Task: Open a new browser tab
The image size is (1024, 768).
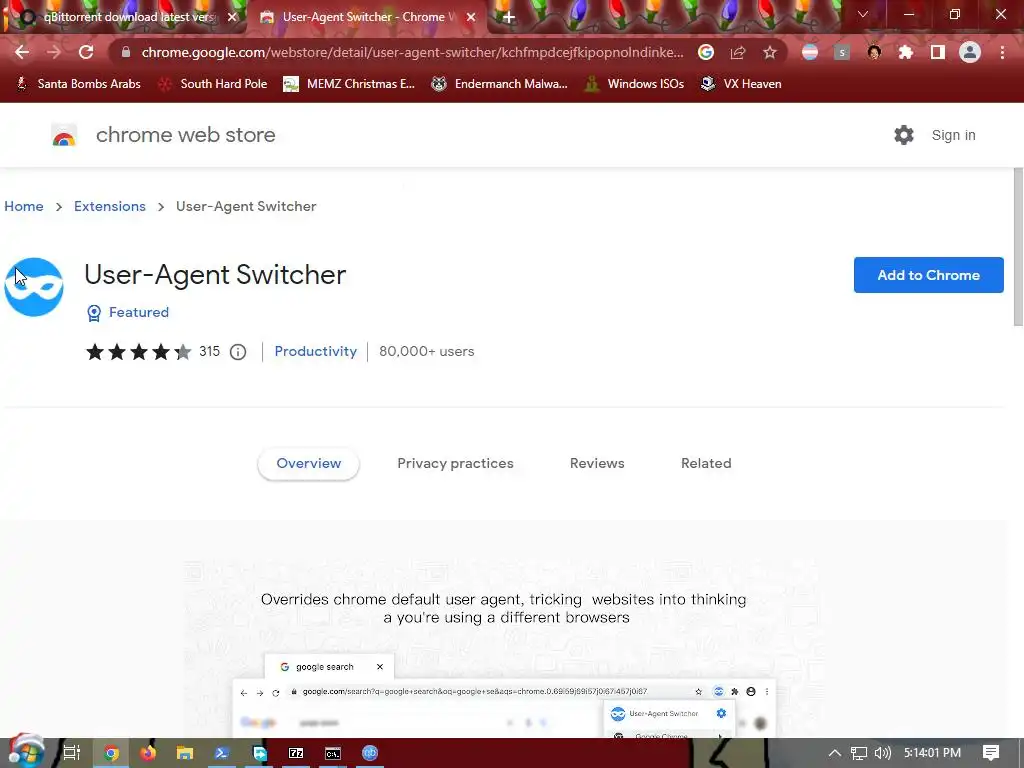Action: tap(509, 18)
